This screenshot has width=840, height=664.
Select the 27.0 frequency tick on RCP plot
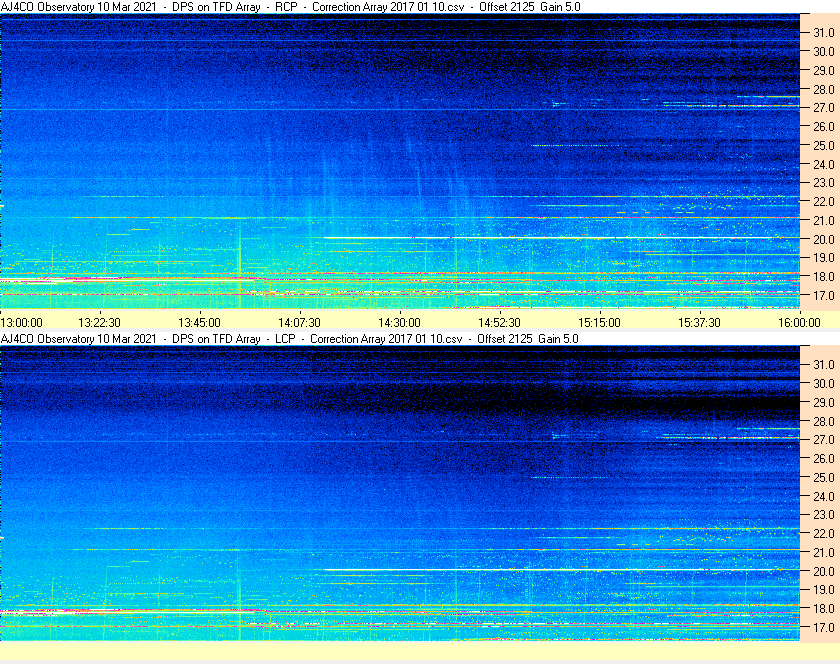824,108
